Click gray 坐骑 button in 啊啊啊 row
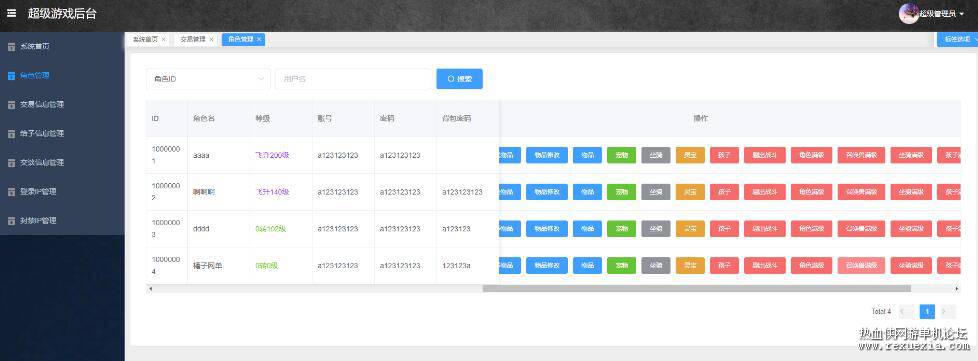 (x=656, y=192)
